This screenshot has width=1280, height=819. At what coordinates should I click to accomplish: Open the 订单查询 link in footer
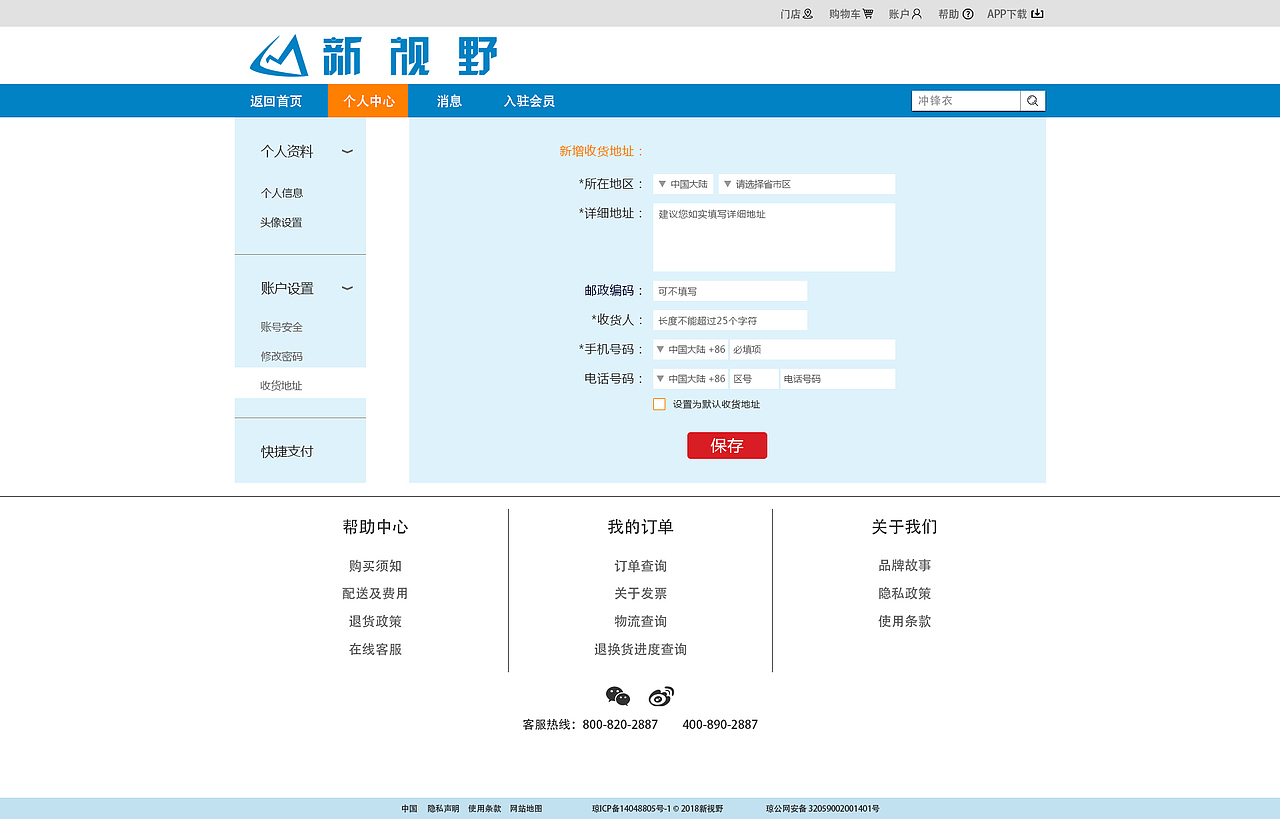pos(642,565)
